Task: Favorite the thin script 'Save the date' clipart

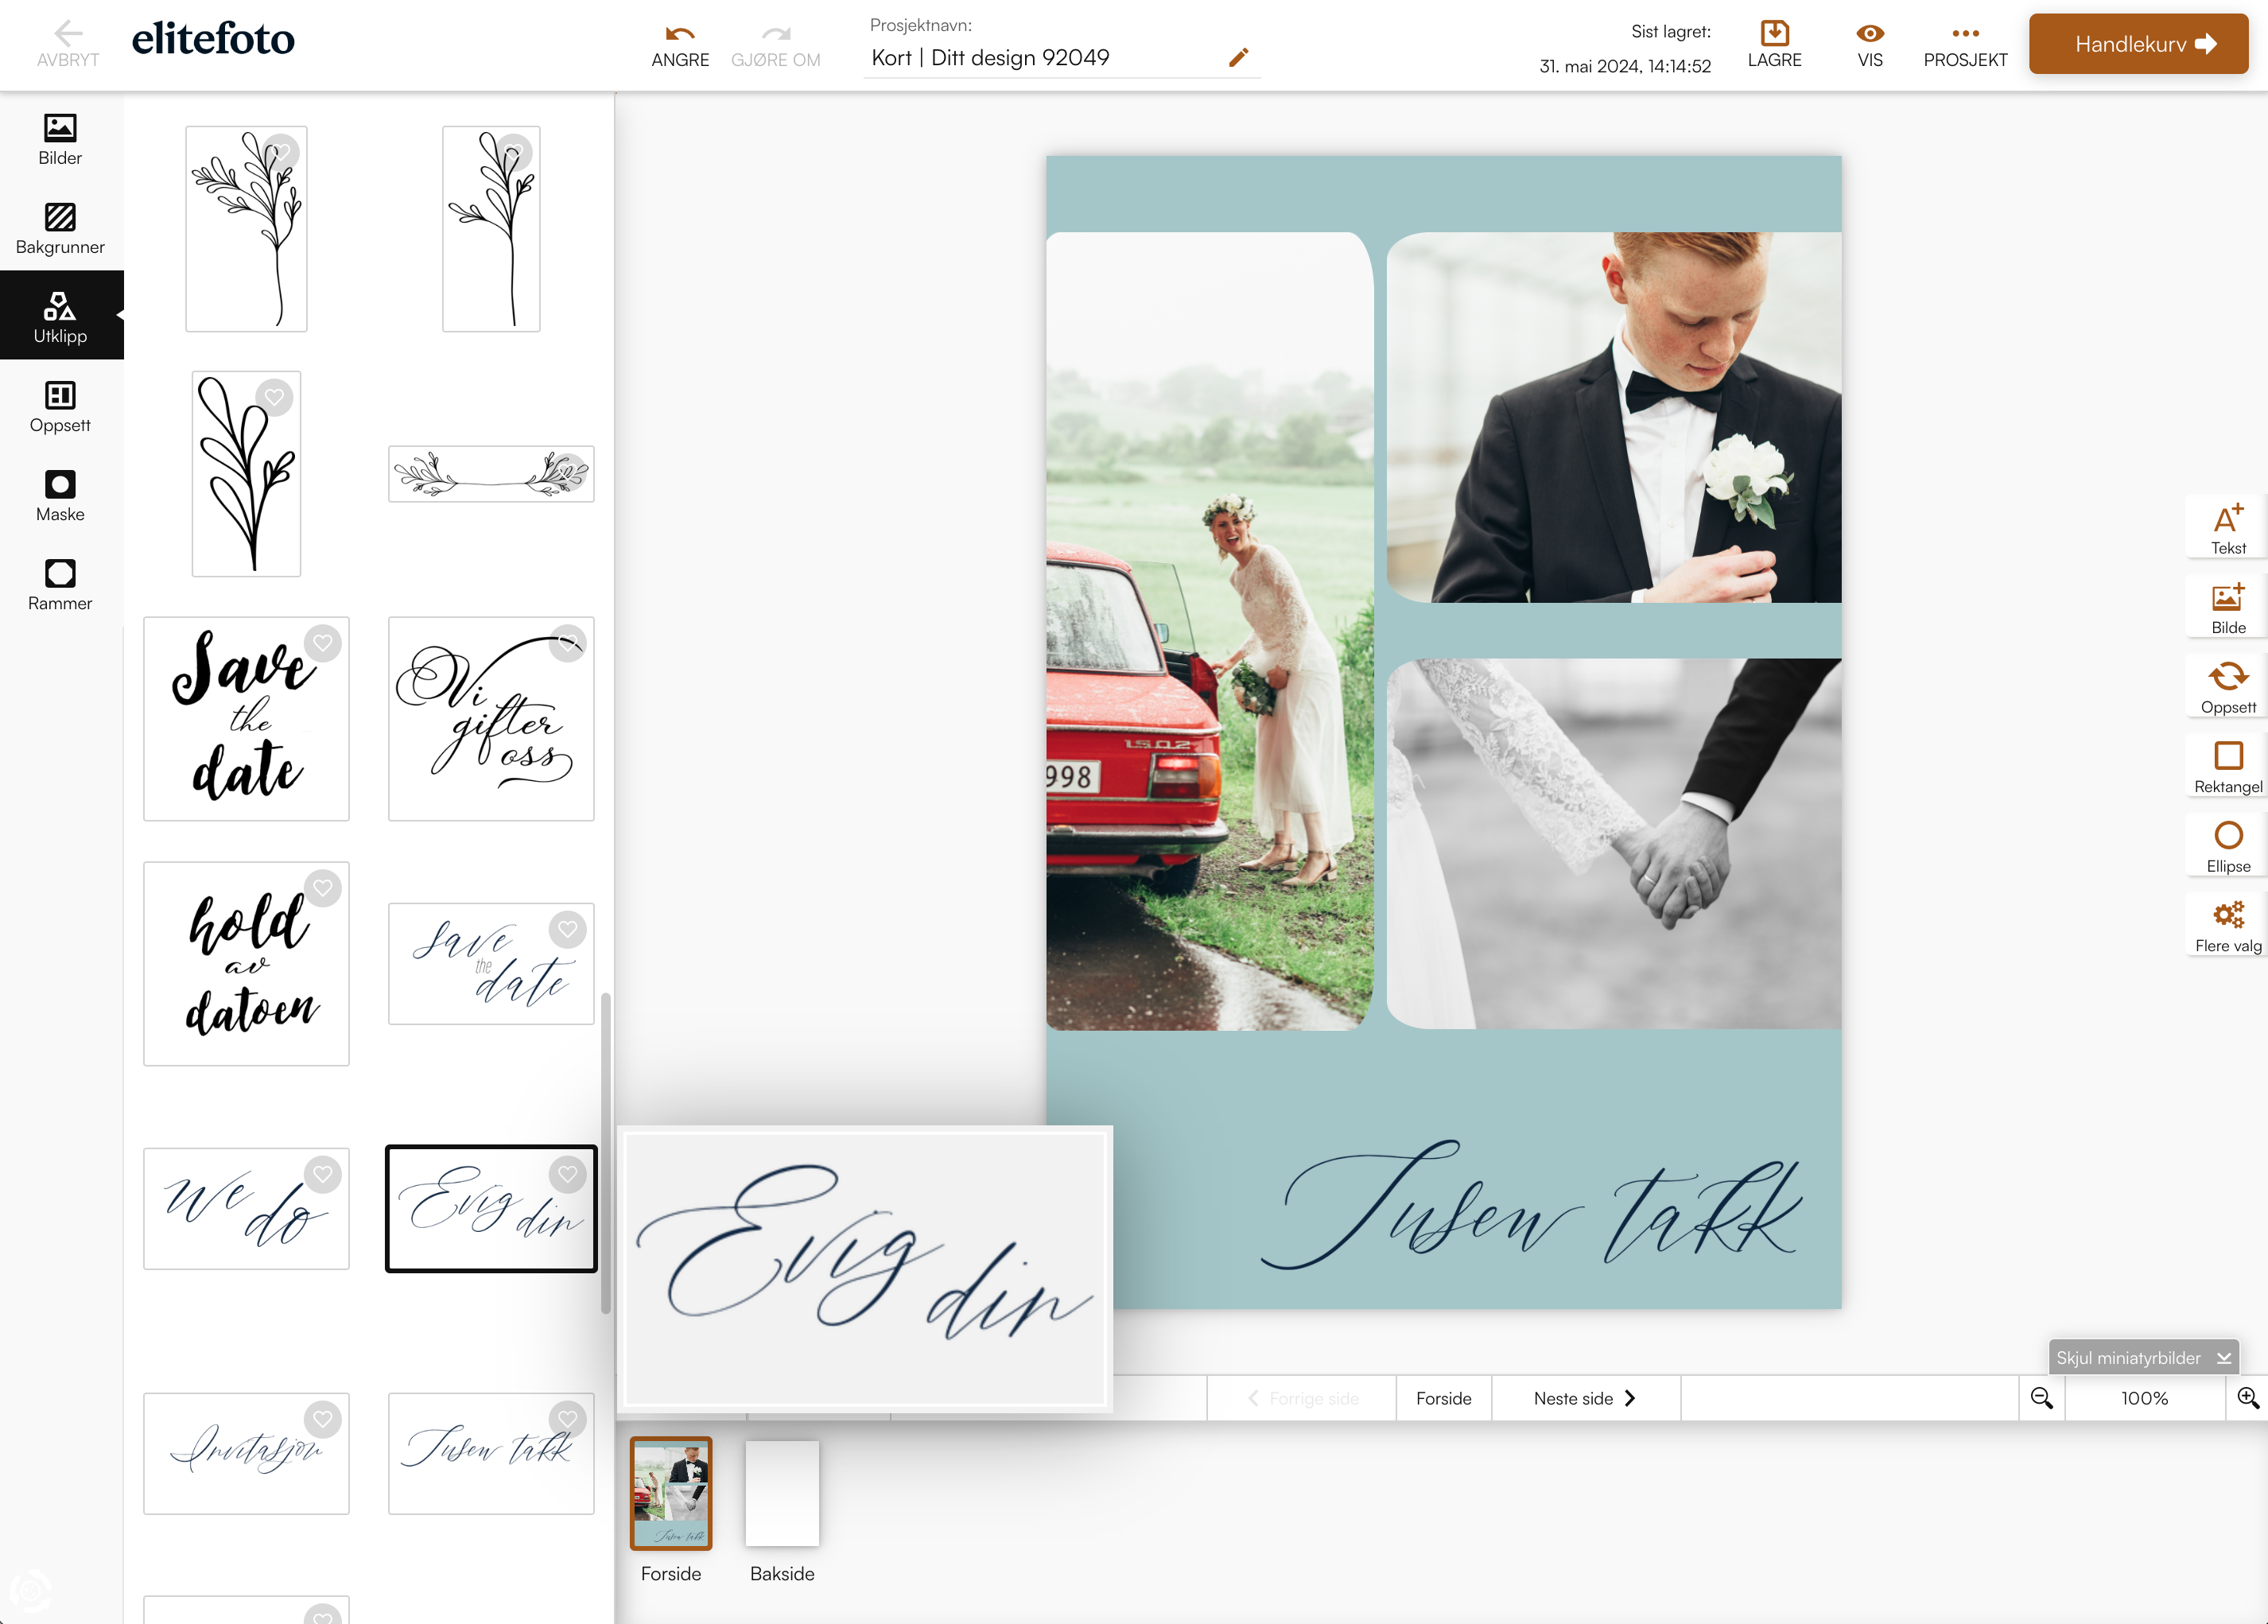Action: tap(568, 929)
